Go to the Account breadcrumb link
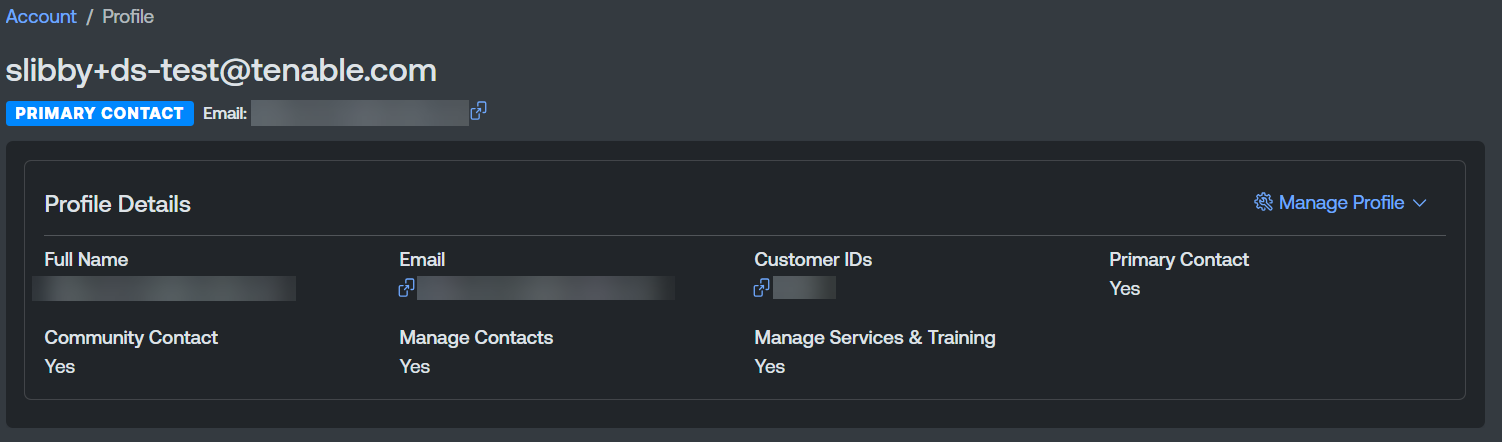This screenshot has width=1502, height=442. [41, 17]
